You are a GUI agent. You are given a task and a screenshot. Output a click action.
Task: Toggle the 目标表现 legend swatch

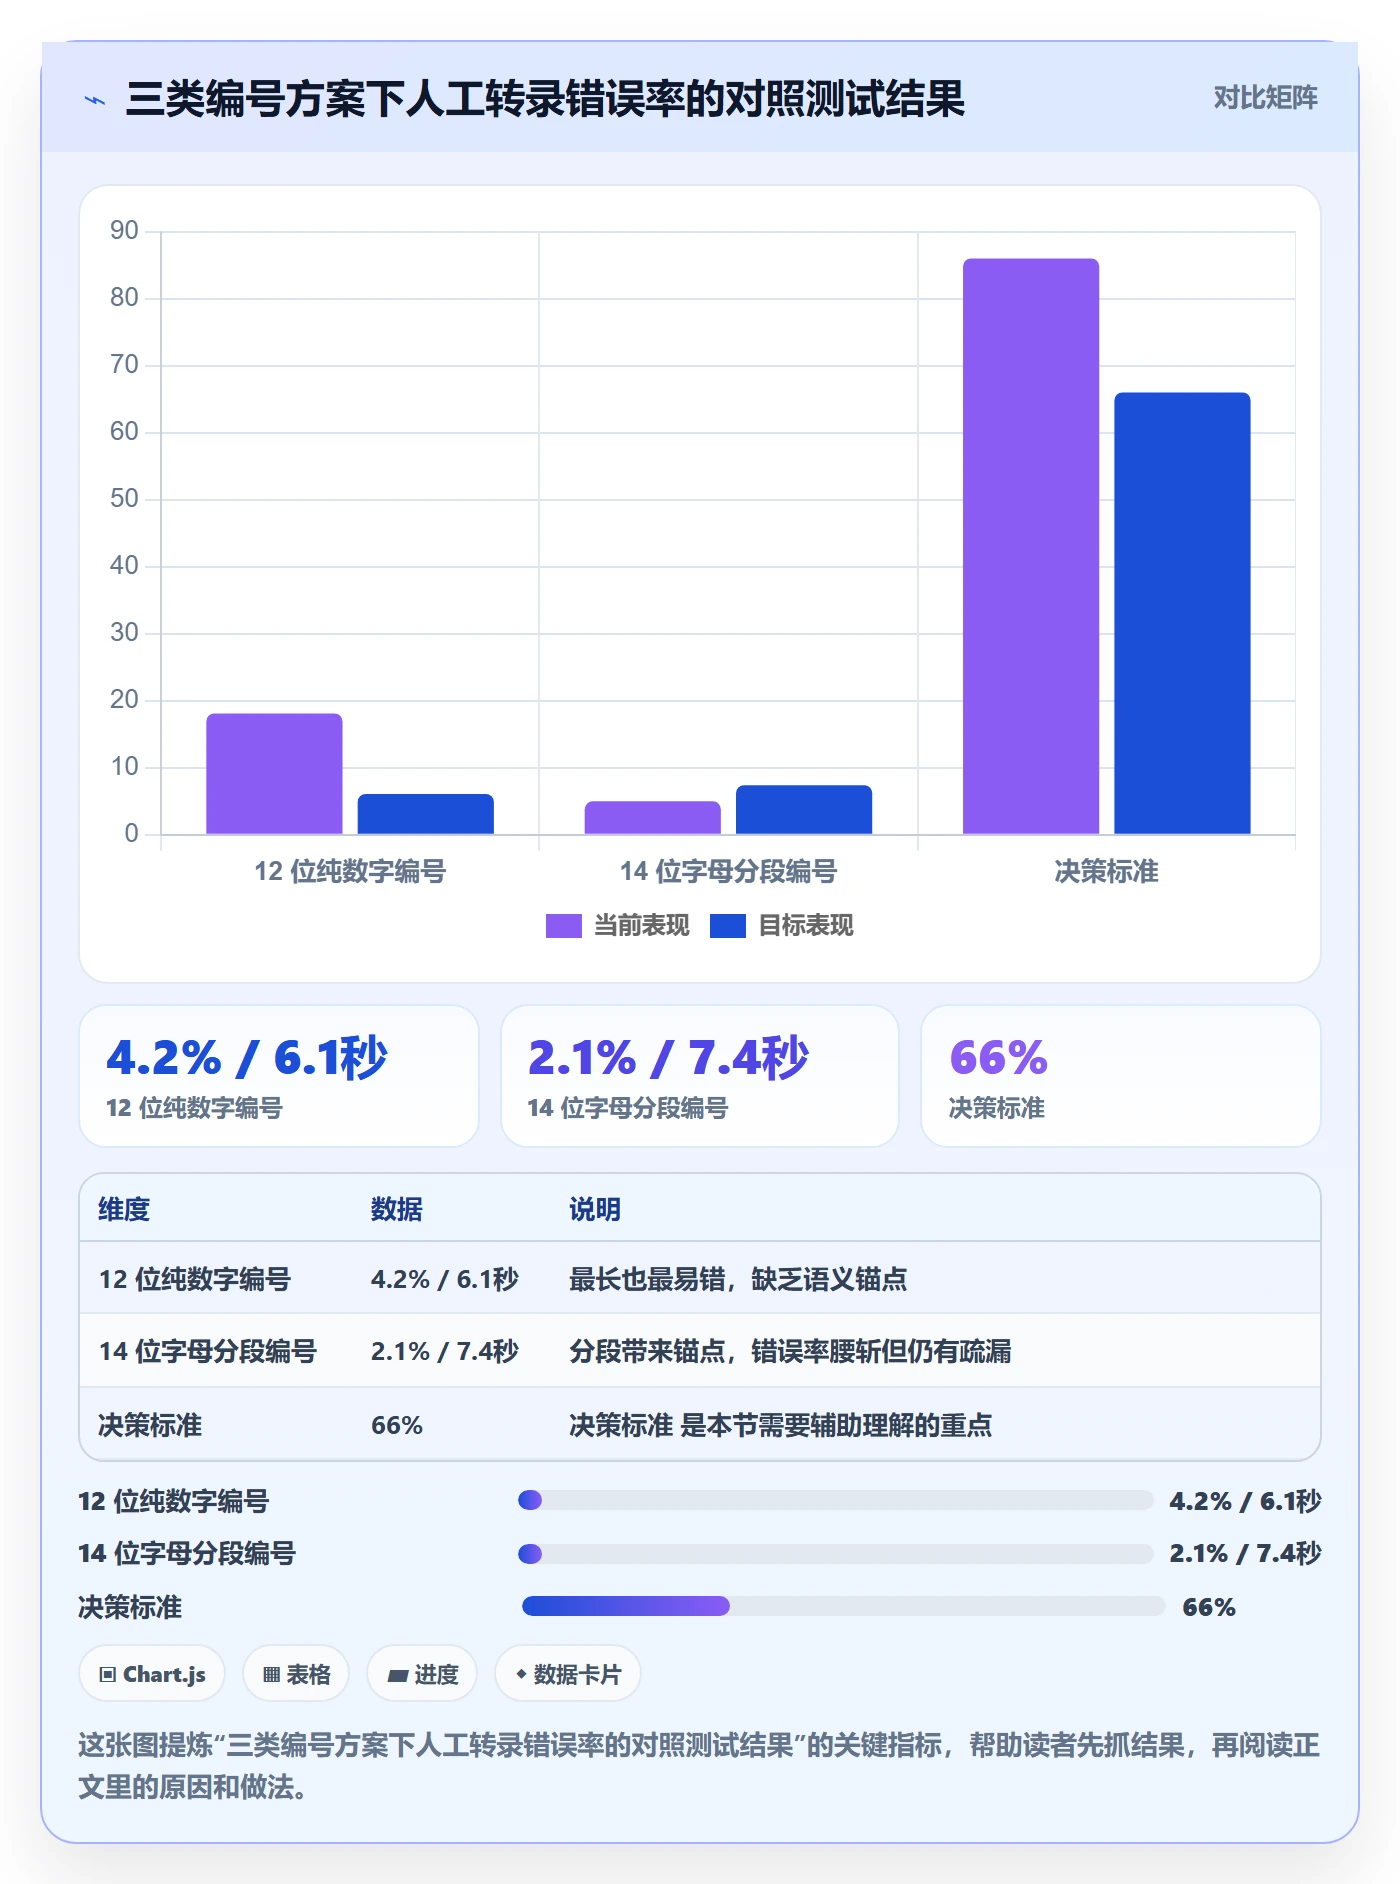(x=728, y=926)
